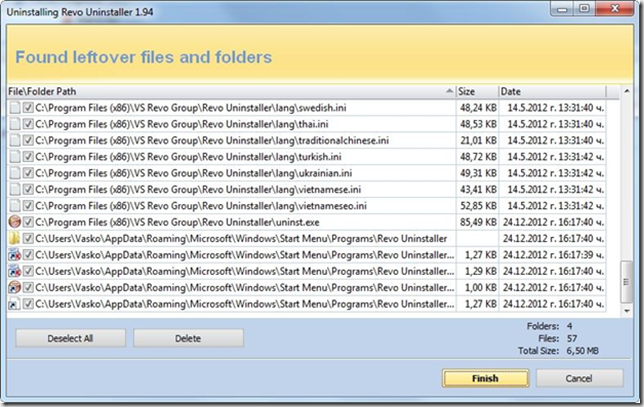Viewport: 644px width, 407px height.
Task: Uncheck the uninst.exe checkbox
Action: (28, 221)
